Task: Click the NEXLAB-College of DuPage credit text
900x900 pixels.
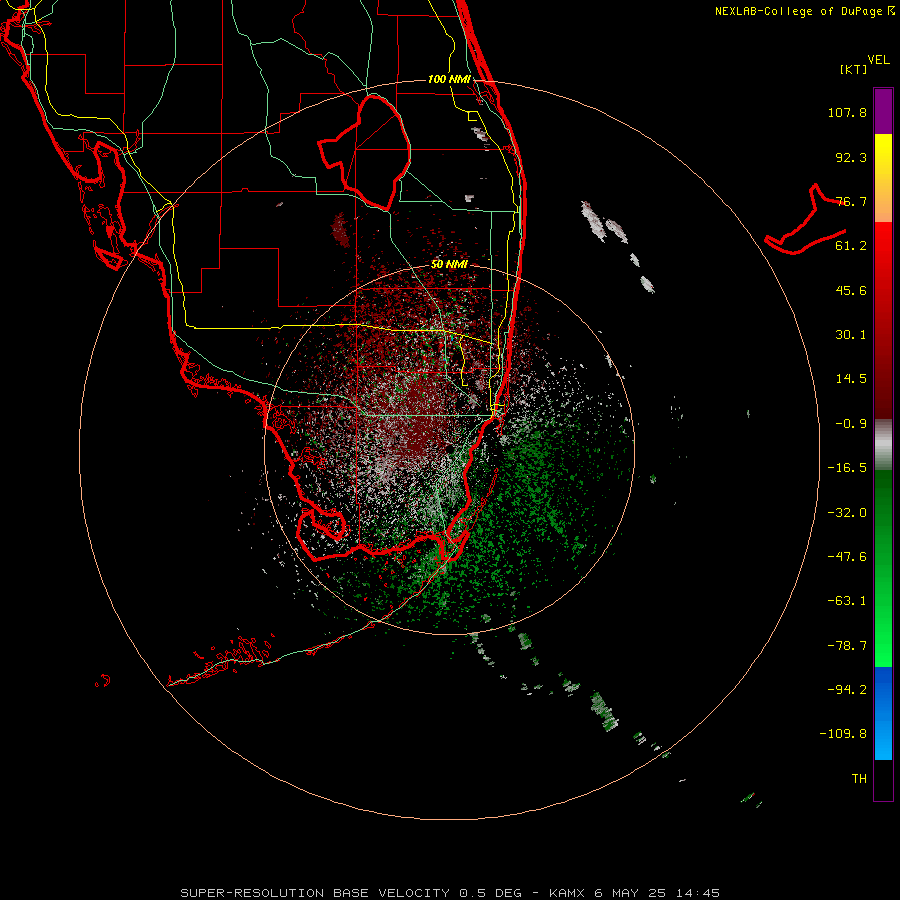Action: 805,11
